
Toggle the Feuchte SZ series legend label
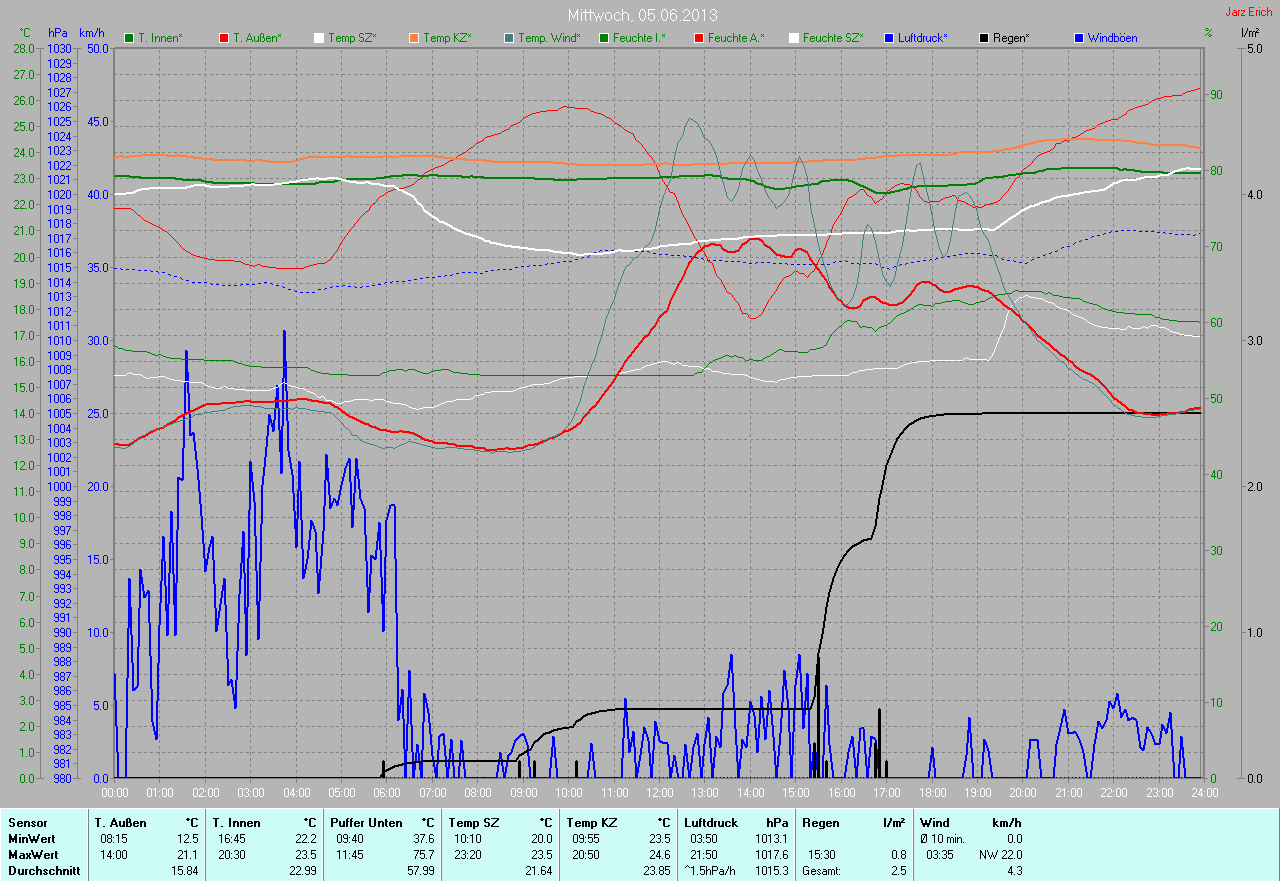[833, 38]
